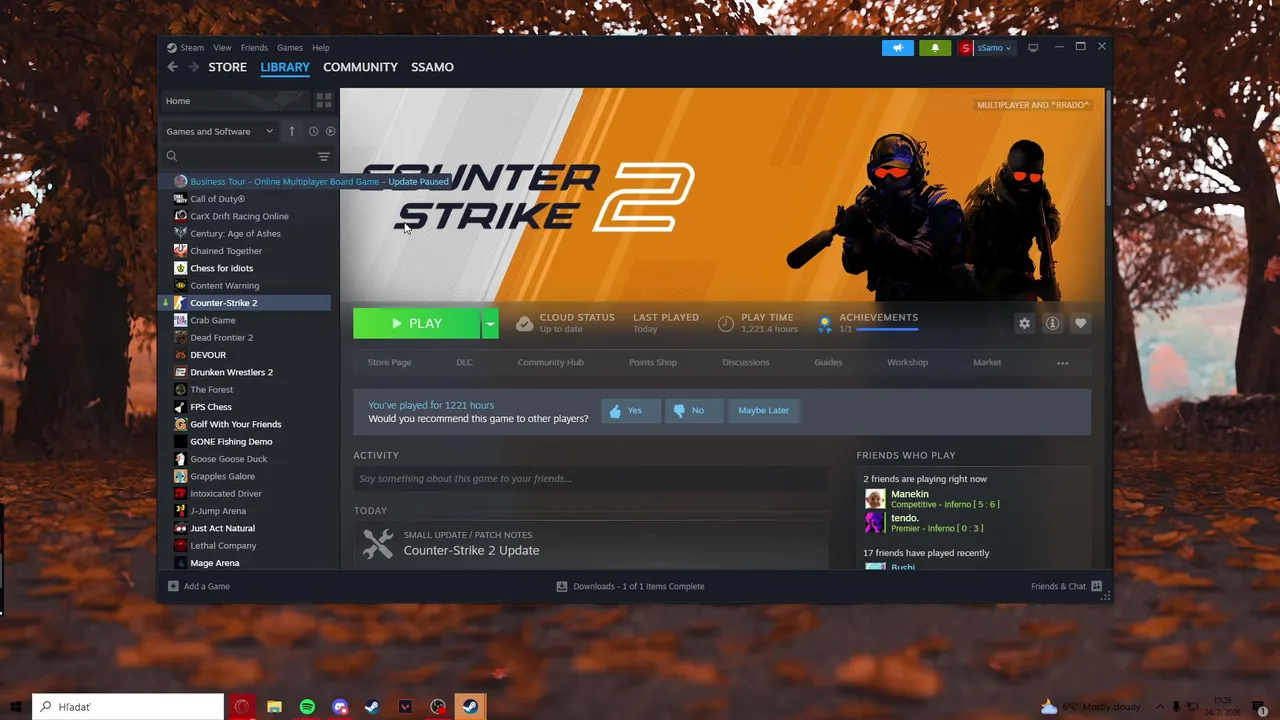
Task: Open the Counter-Strike 2 Update patch notes icon
Action: click(378, 543)
